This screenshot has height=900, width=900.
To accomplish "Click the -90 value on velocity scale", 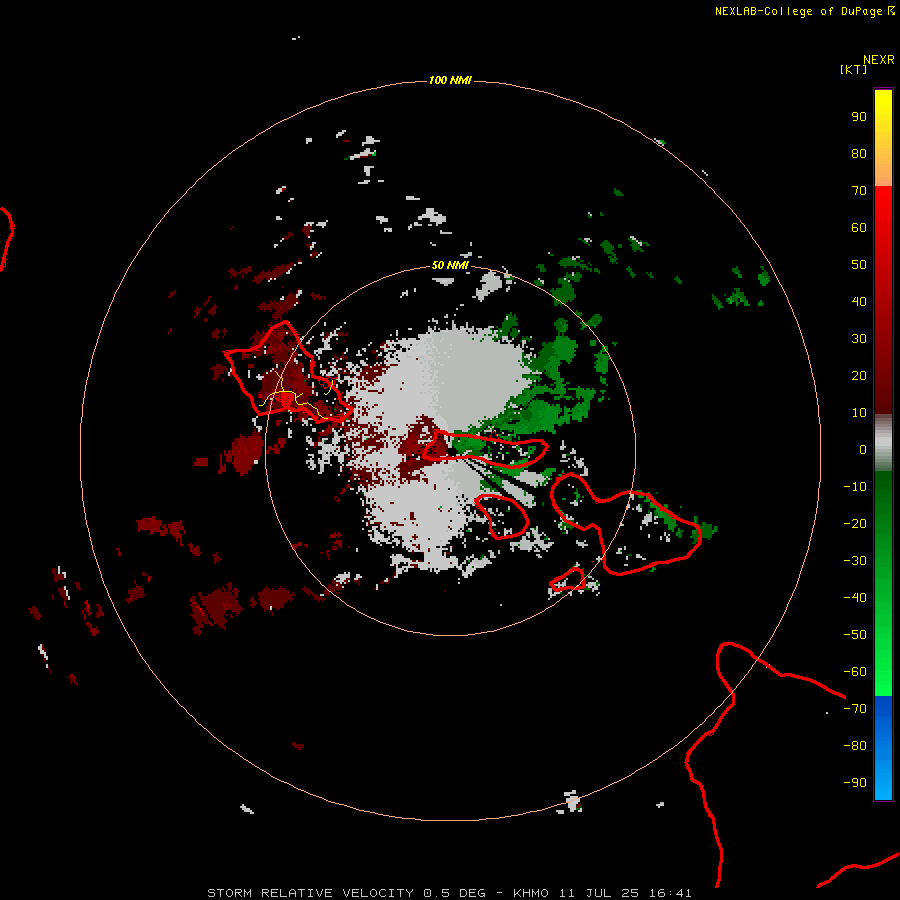I will click(x=855, y=782).
